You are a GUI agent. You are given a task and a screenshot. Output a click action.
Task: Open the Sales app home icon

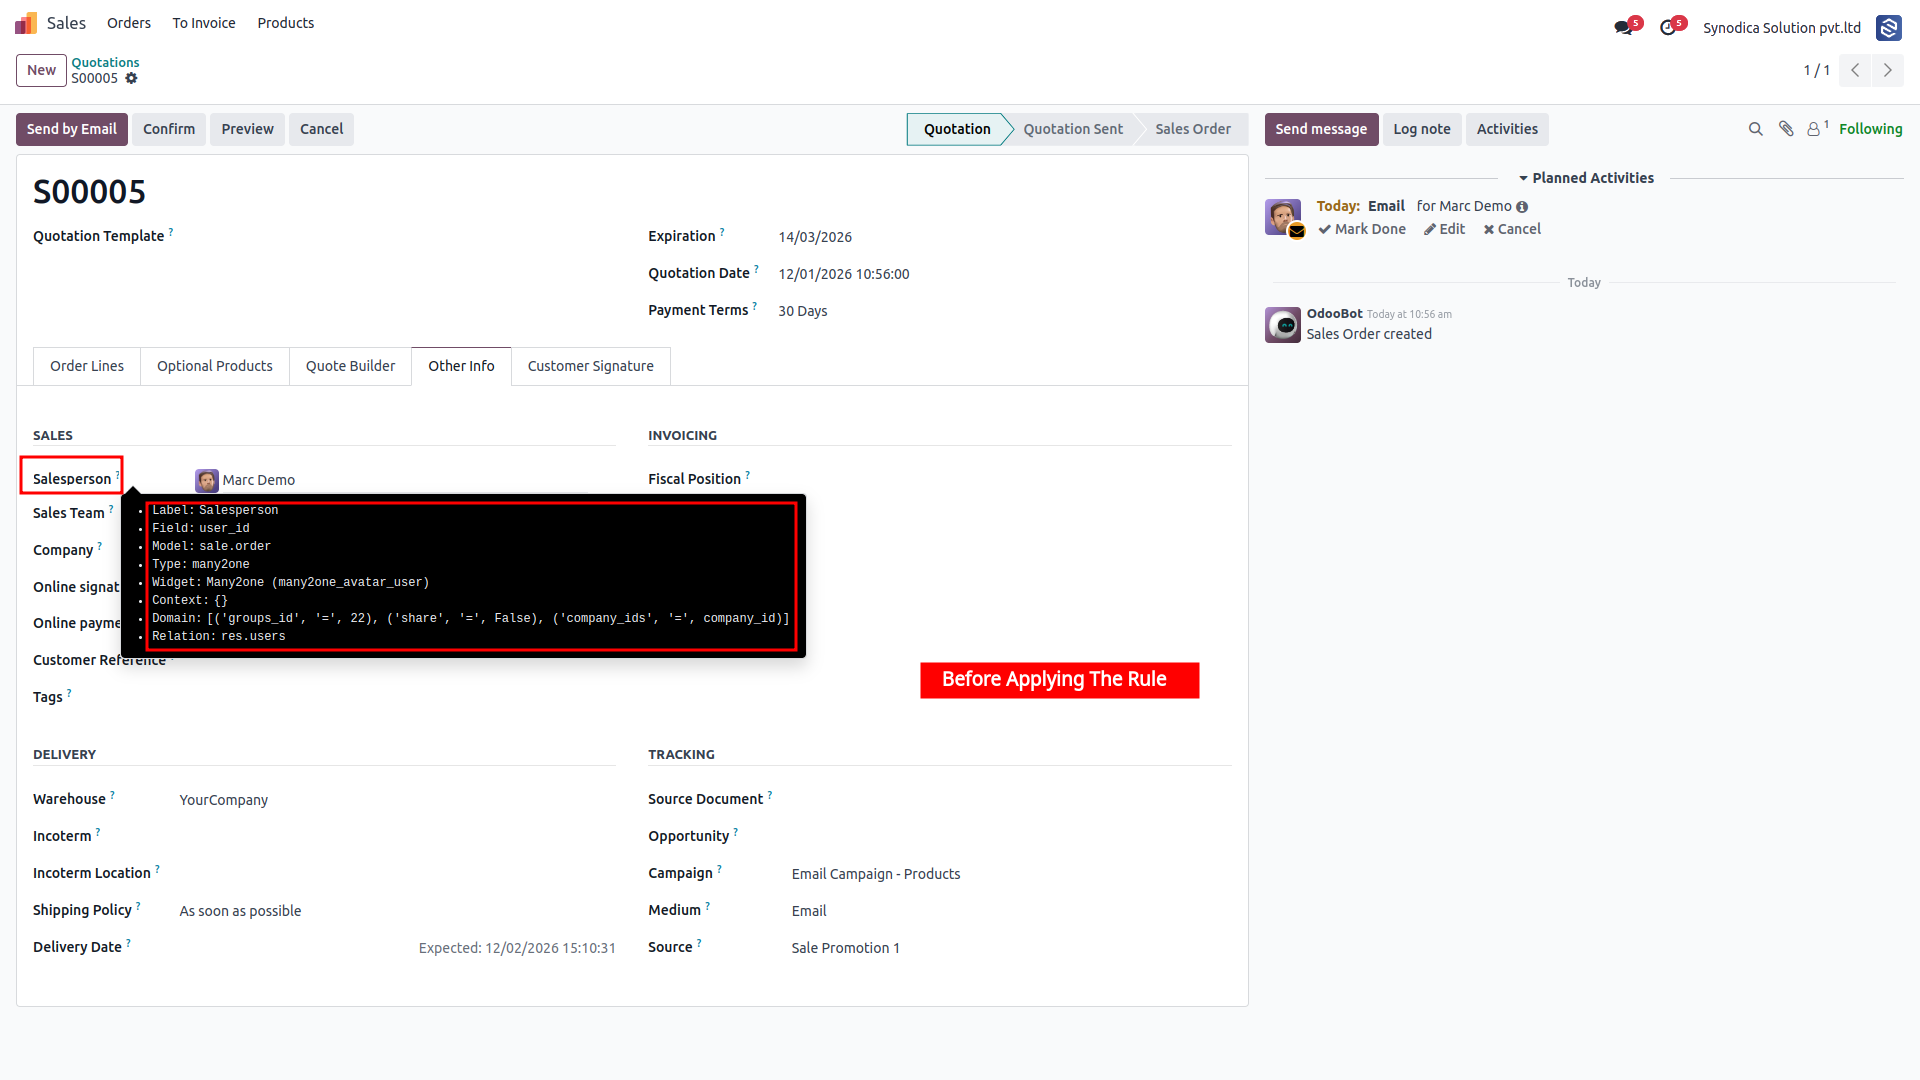pyautogui.click(x=26, y=23)
